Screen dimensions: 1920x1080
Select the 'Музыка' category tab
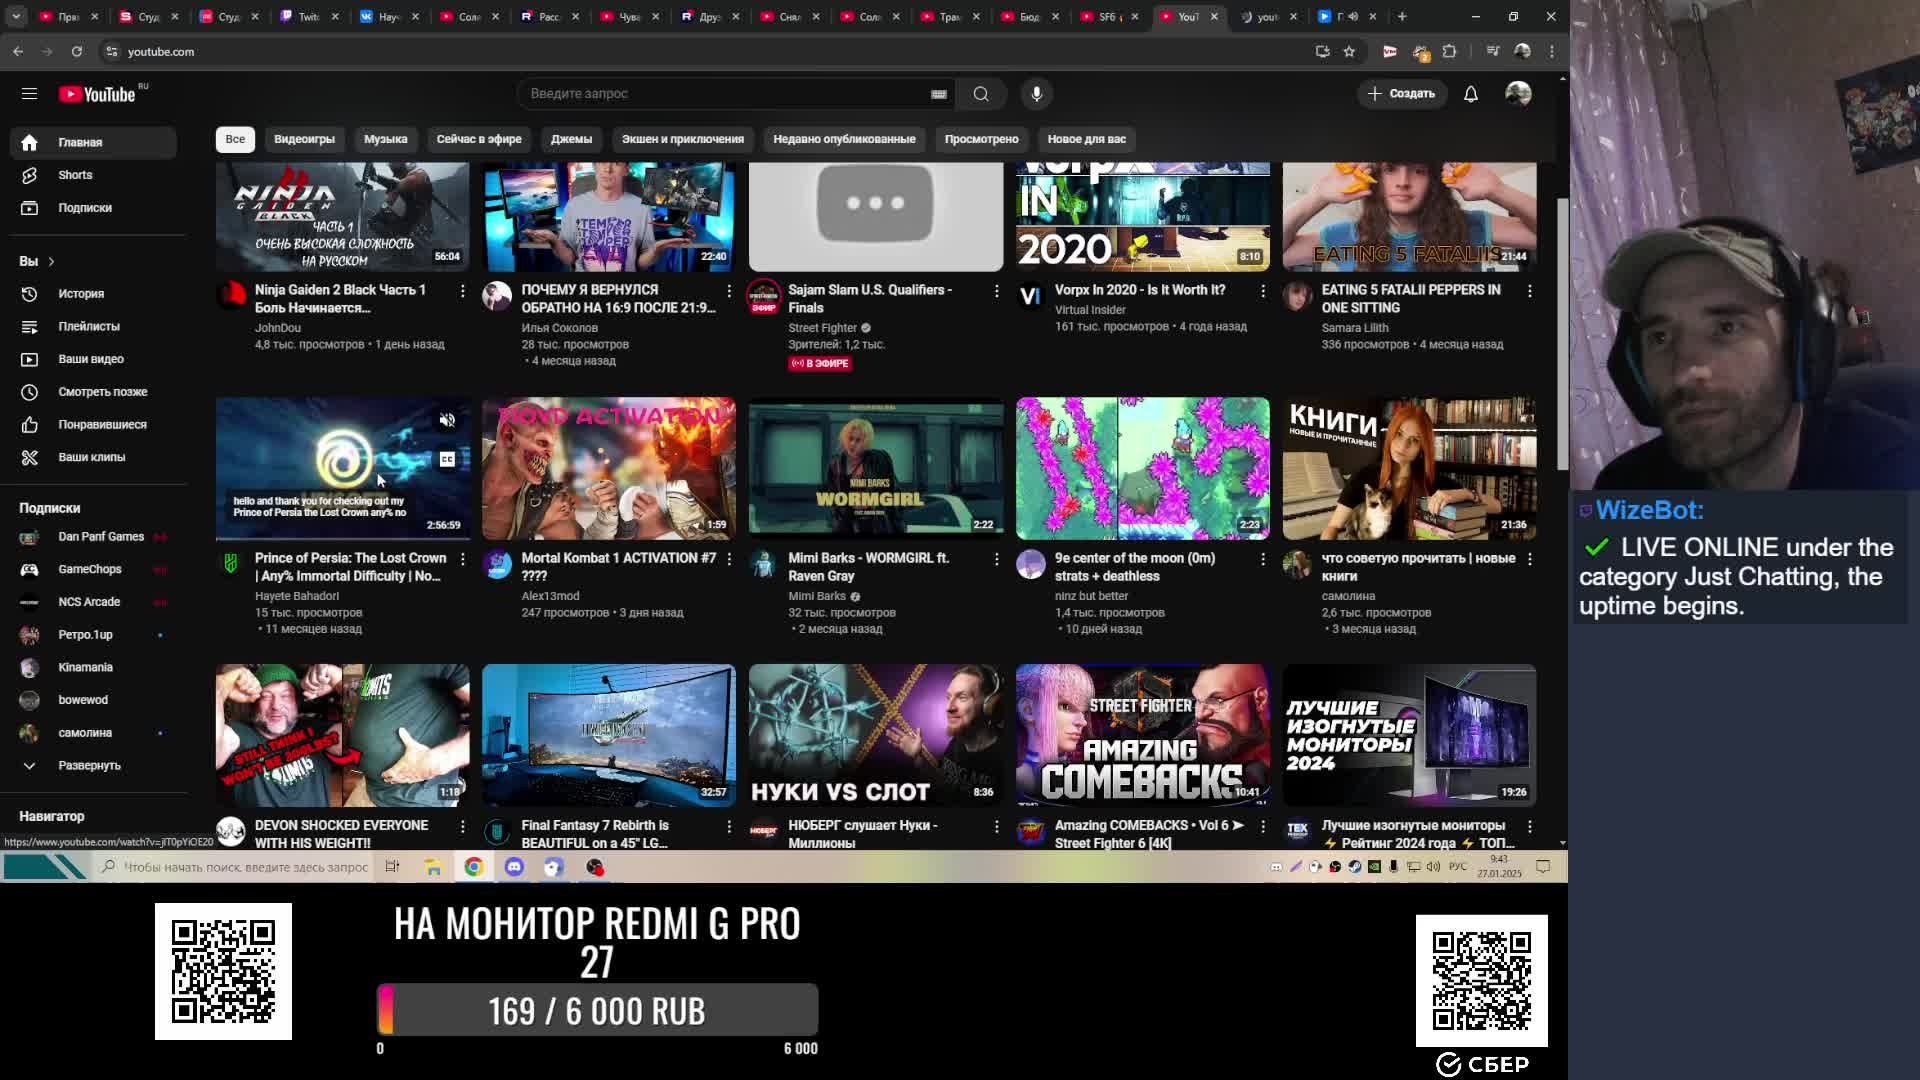point(385,139)
